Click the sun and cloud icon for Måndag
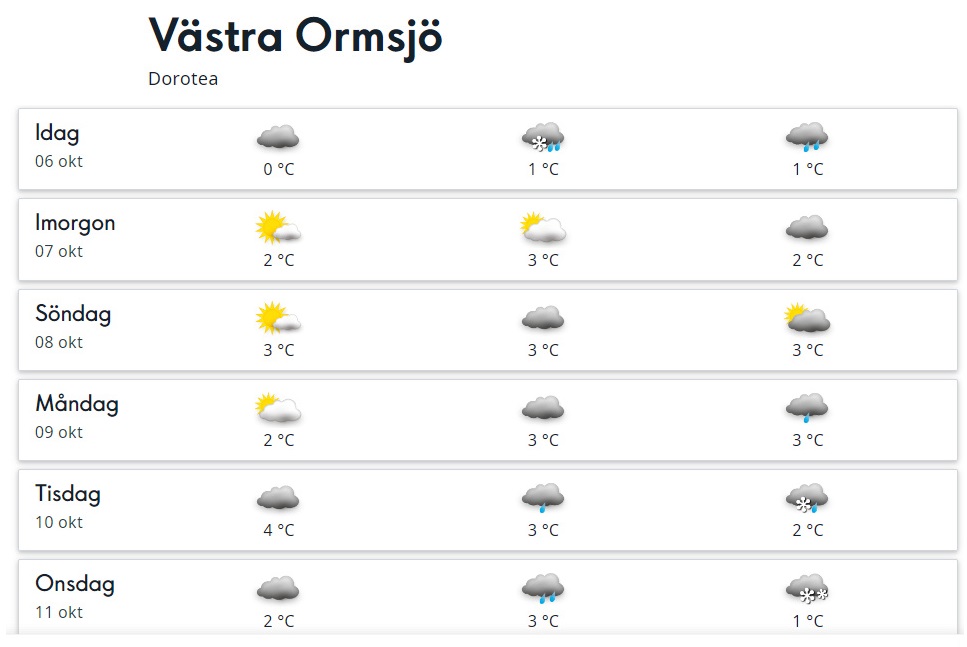This screenshot has width=967, height=647. click(x=278, y=408)
